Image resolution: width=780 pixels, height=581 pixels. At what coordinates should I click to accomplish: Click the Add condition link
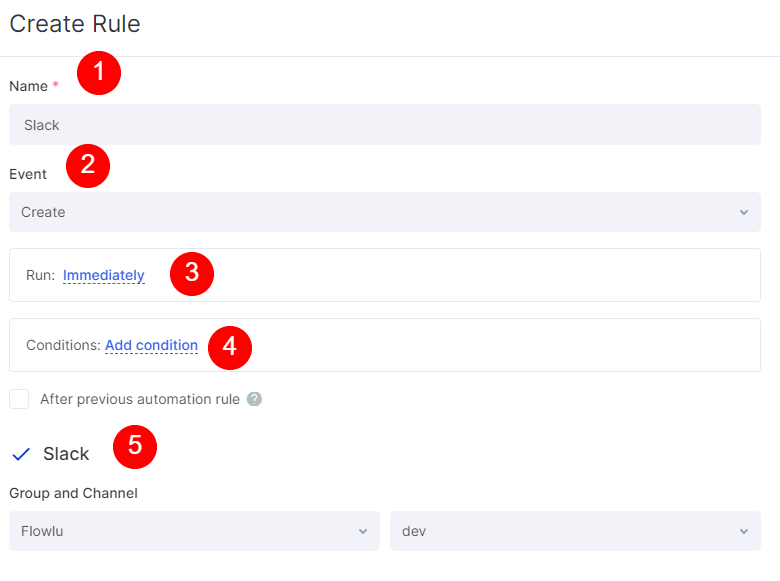tap(151, 345)
